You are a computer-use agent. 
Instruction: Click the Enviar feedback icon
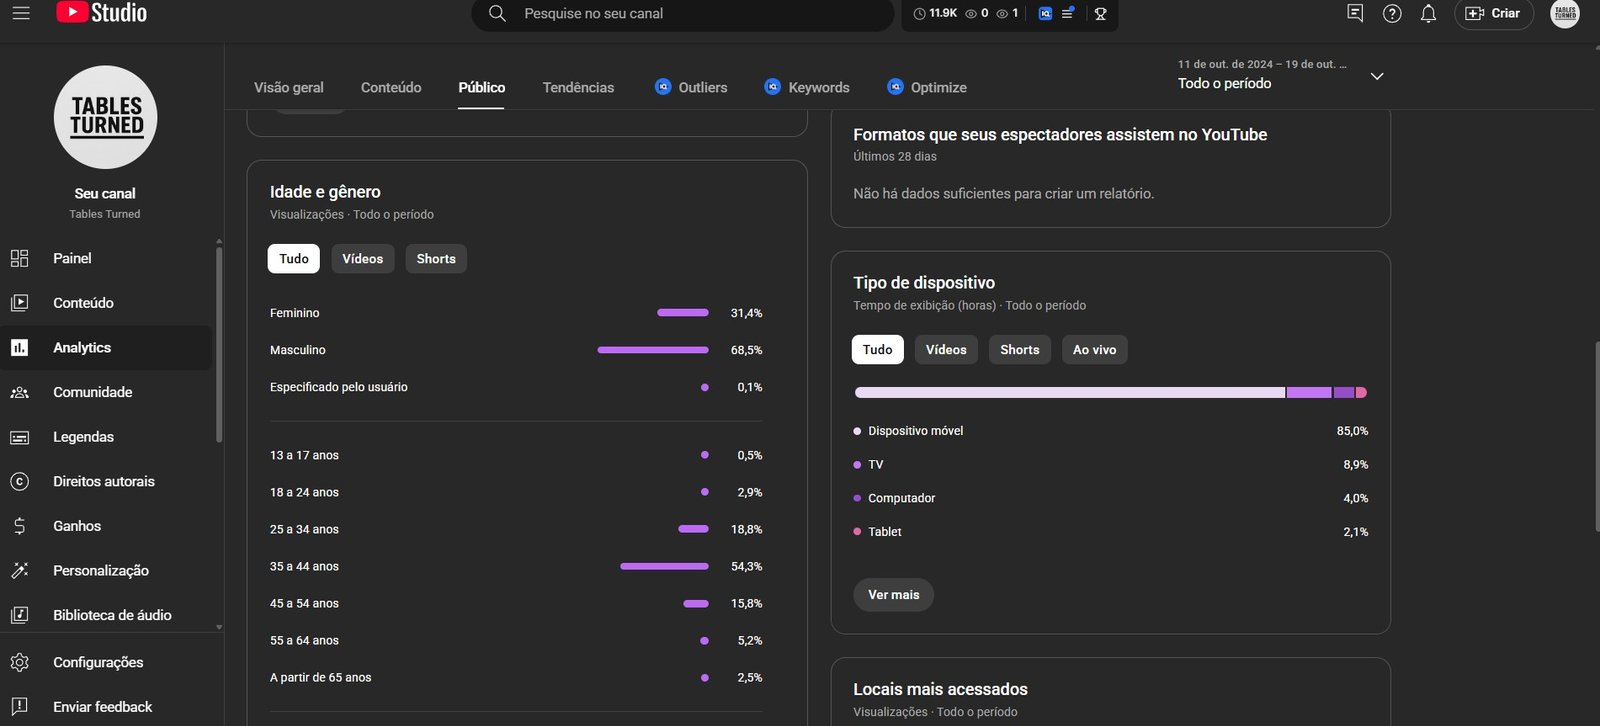click(x=19, y=706)
